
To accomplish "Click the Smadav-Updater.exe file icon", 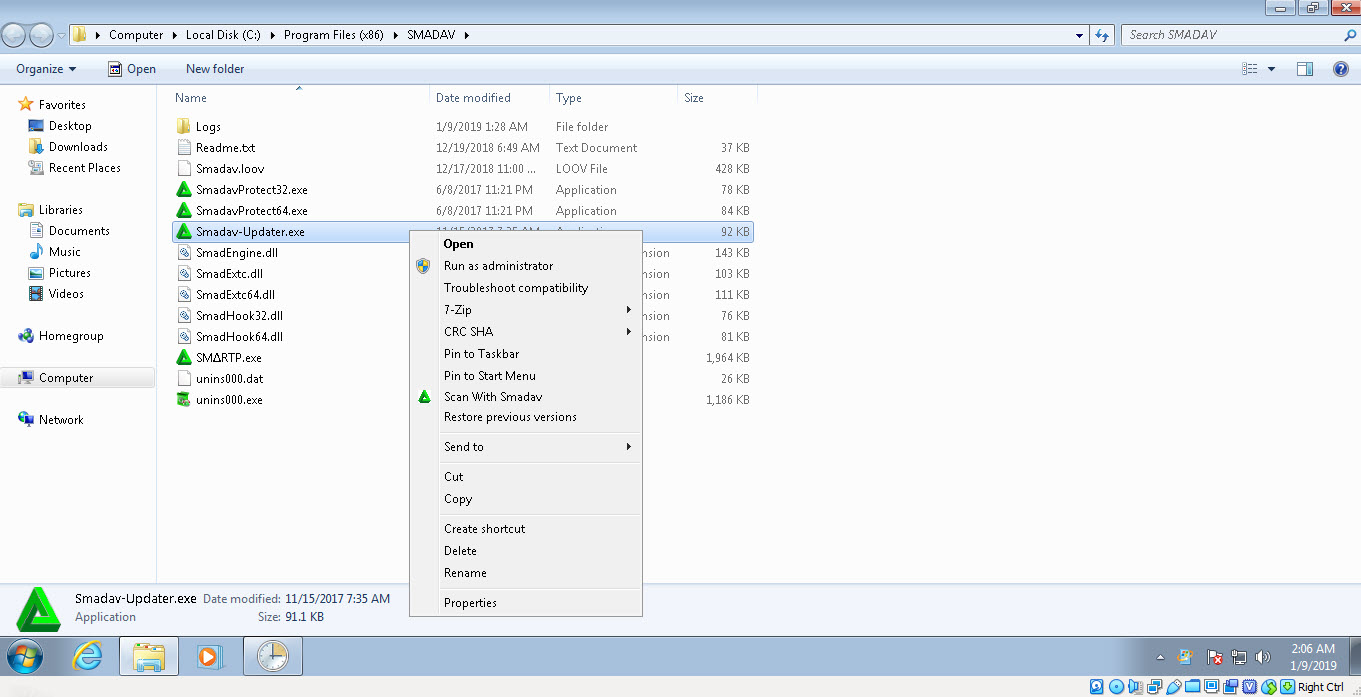I will pyautogui.click(x=184, y=232).
